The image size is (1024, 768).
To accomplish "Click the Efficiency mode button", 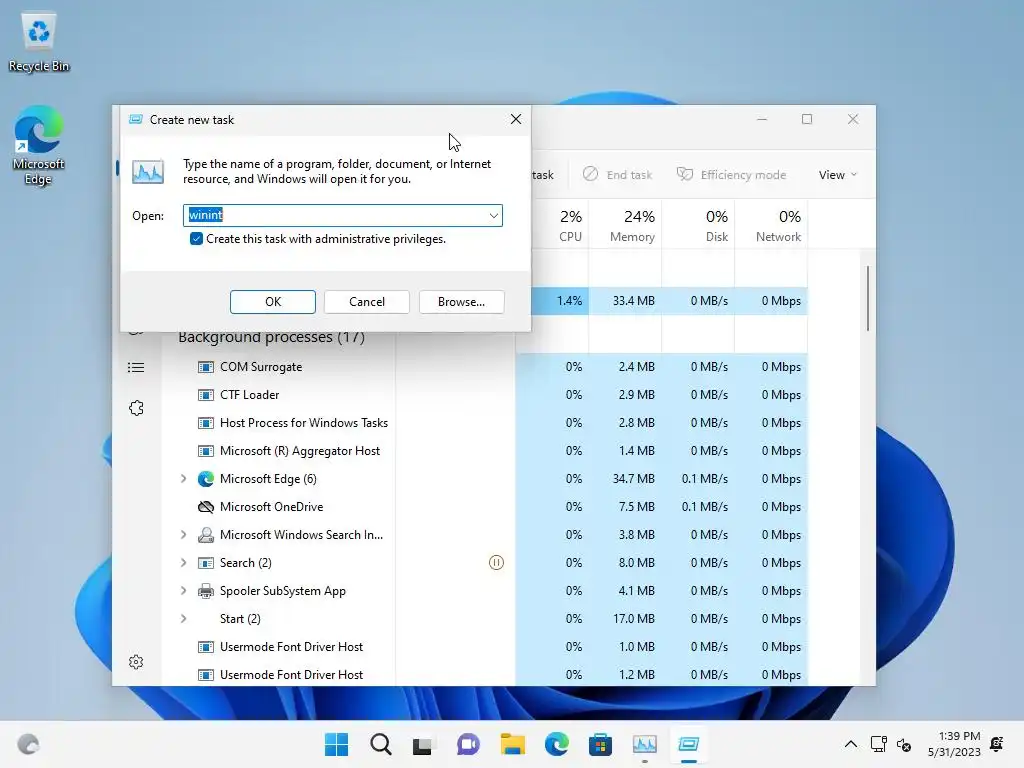I will (731, 174).
